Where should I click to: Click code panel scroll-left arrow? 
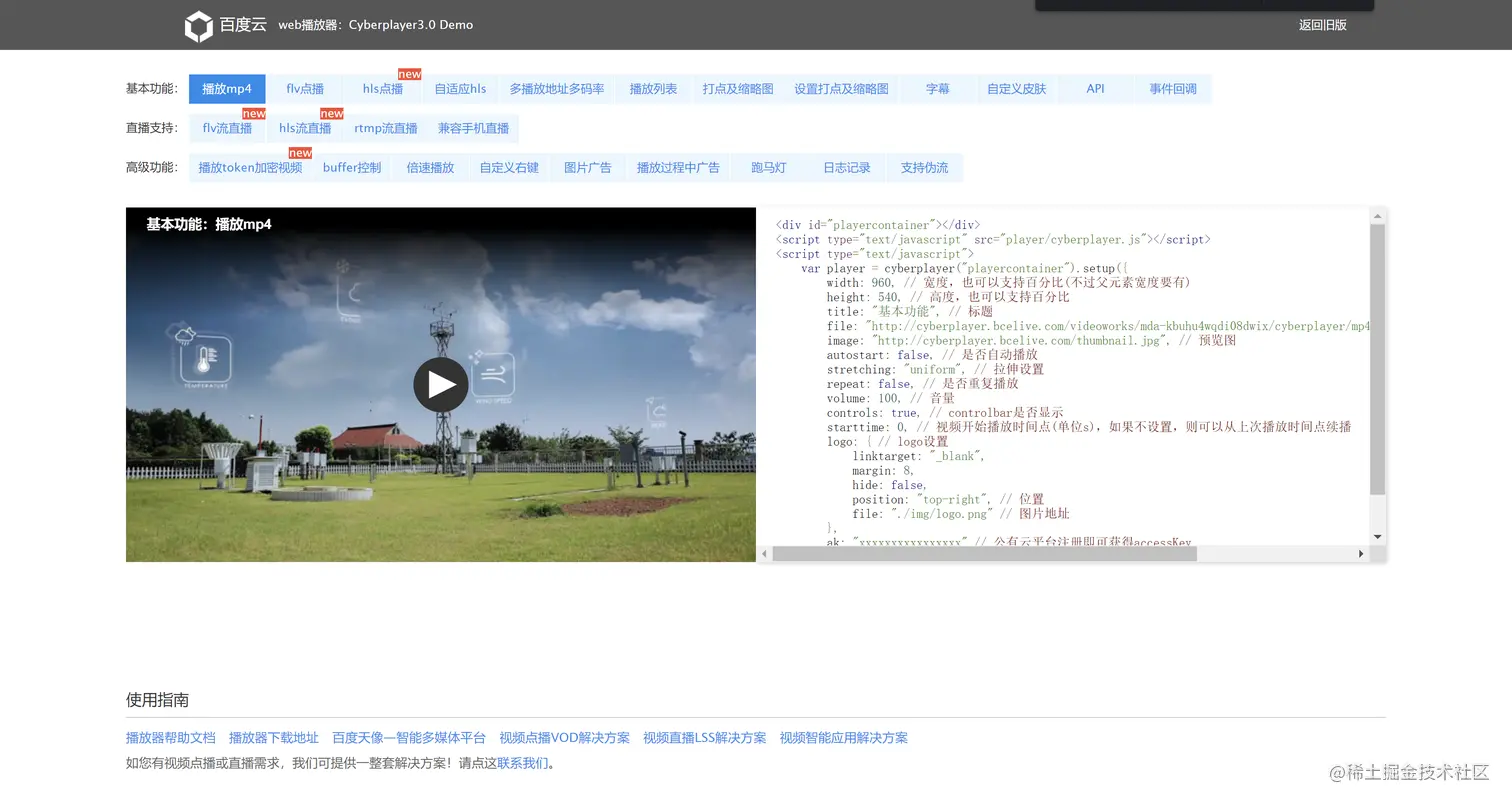765,554
